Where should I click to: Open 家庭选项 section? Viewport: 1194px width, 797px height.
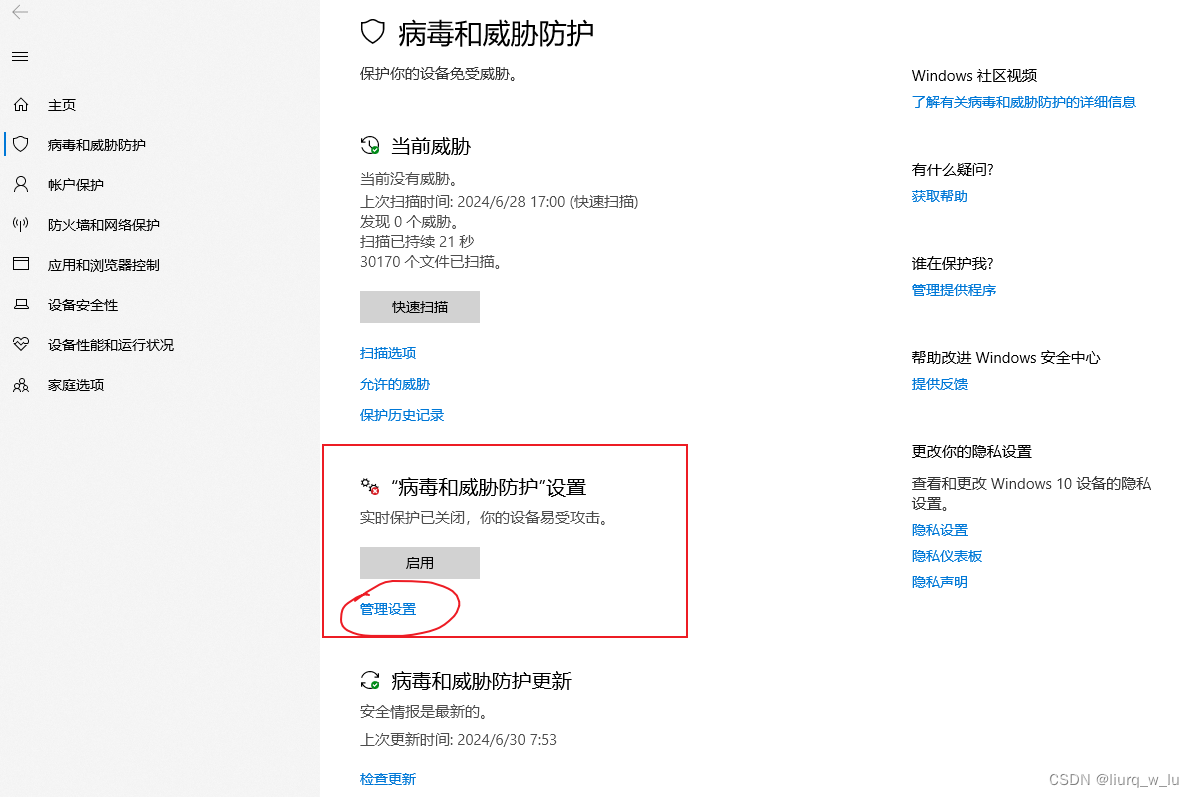click(75, 385)
